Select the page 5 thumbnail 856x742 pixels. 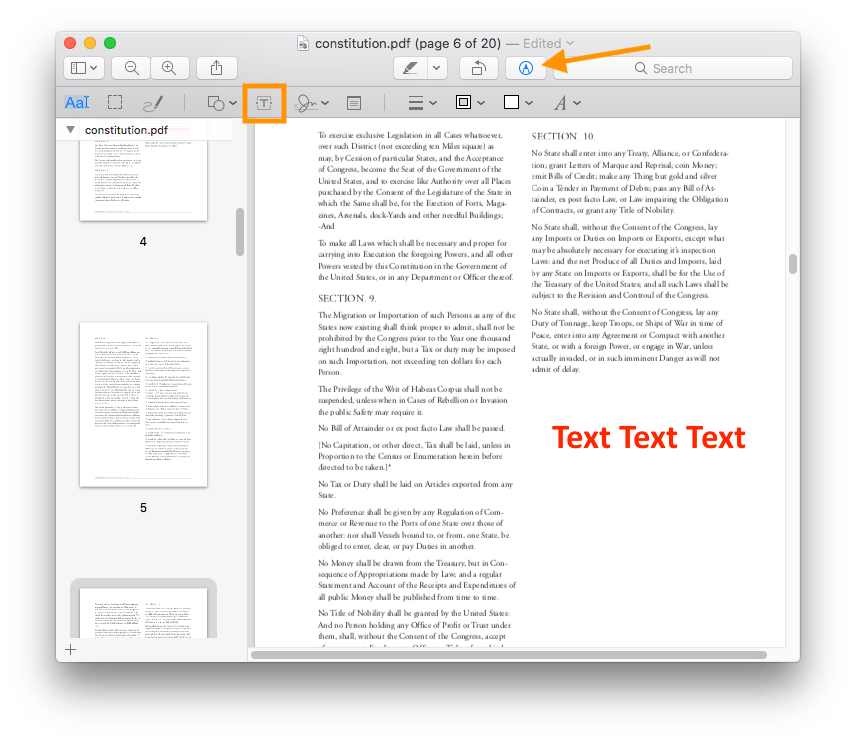point(143,405)
